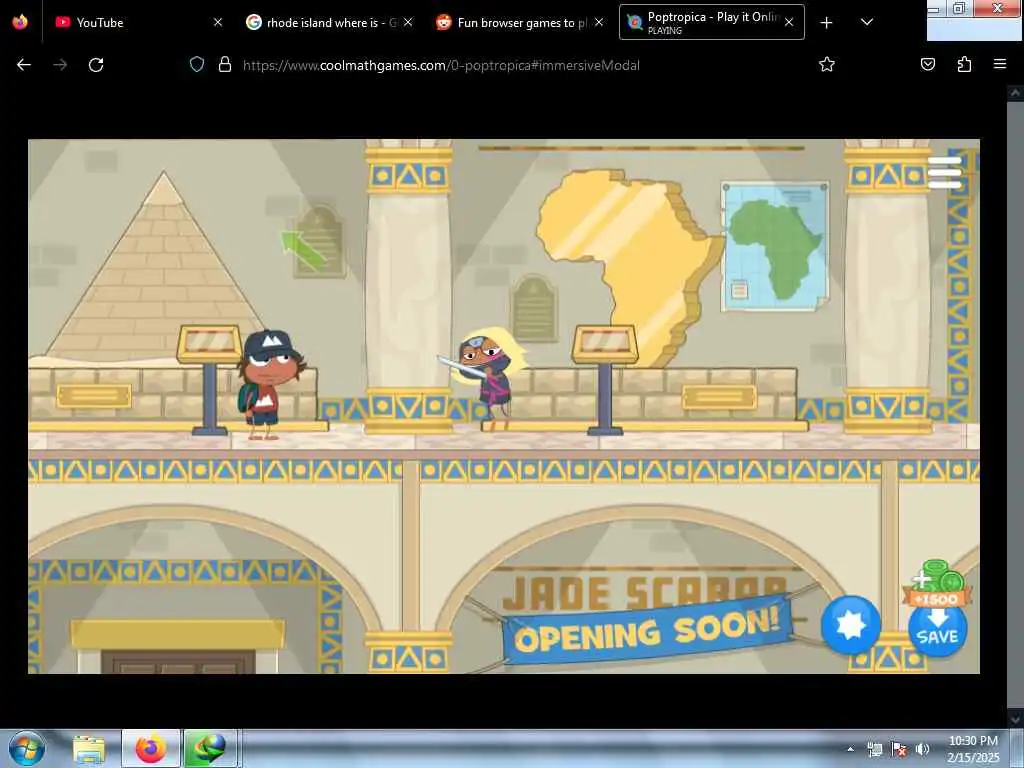The height and width of the screenshot is (768, 1024).
Task: Open the game hamburger menu
Action: pos(944,172)
